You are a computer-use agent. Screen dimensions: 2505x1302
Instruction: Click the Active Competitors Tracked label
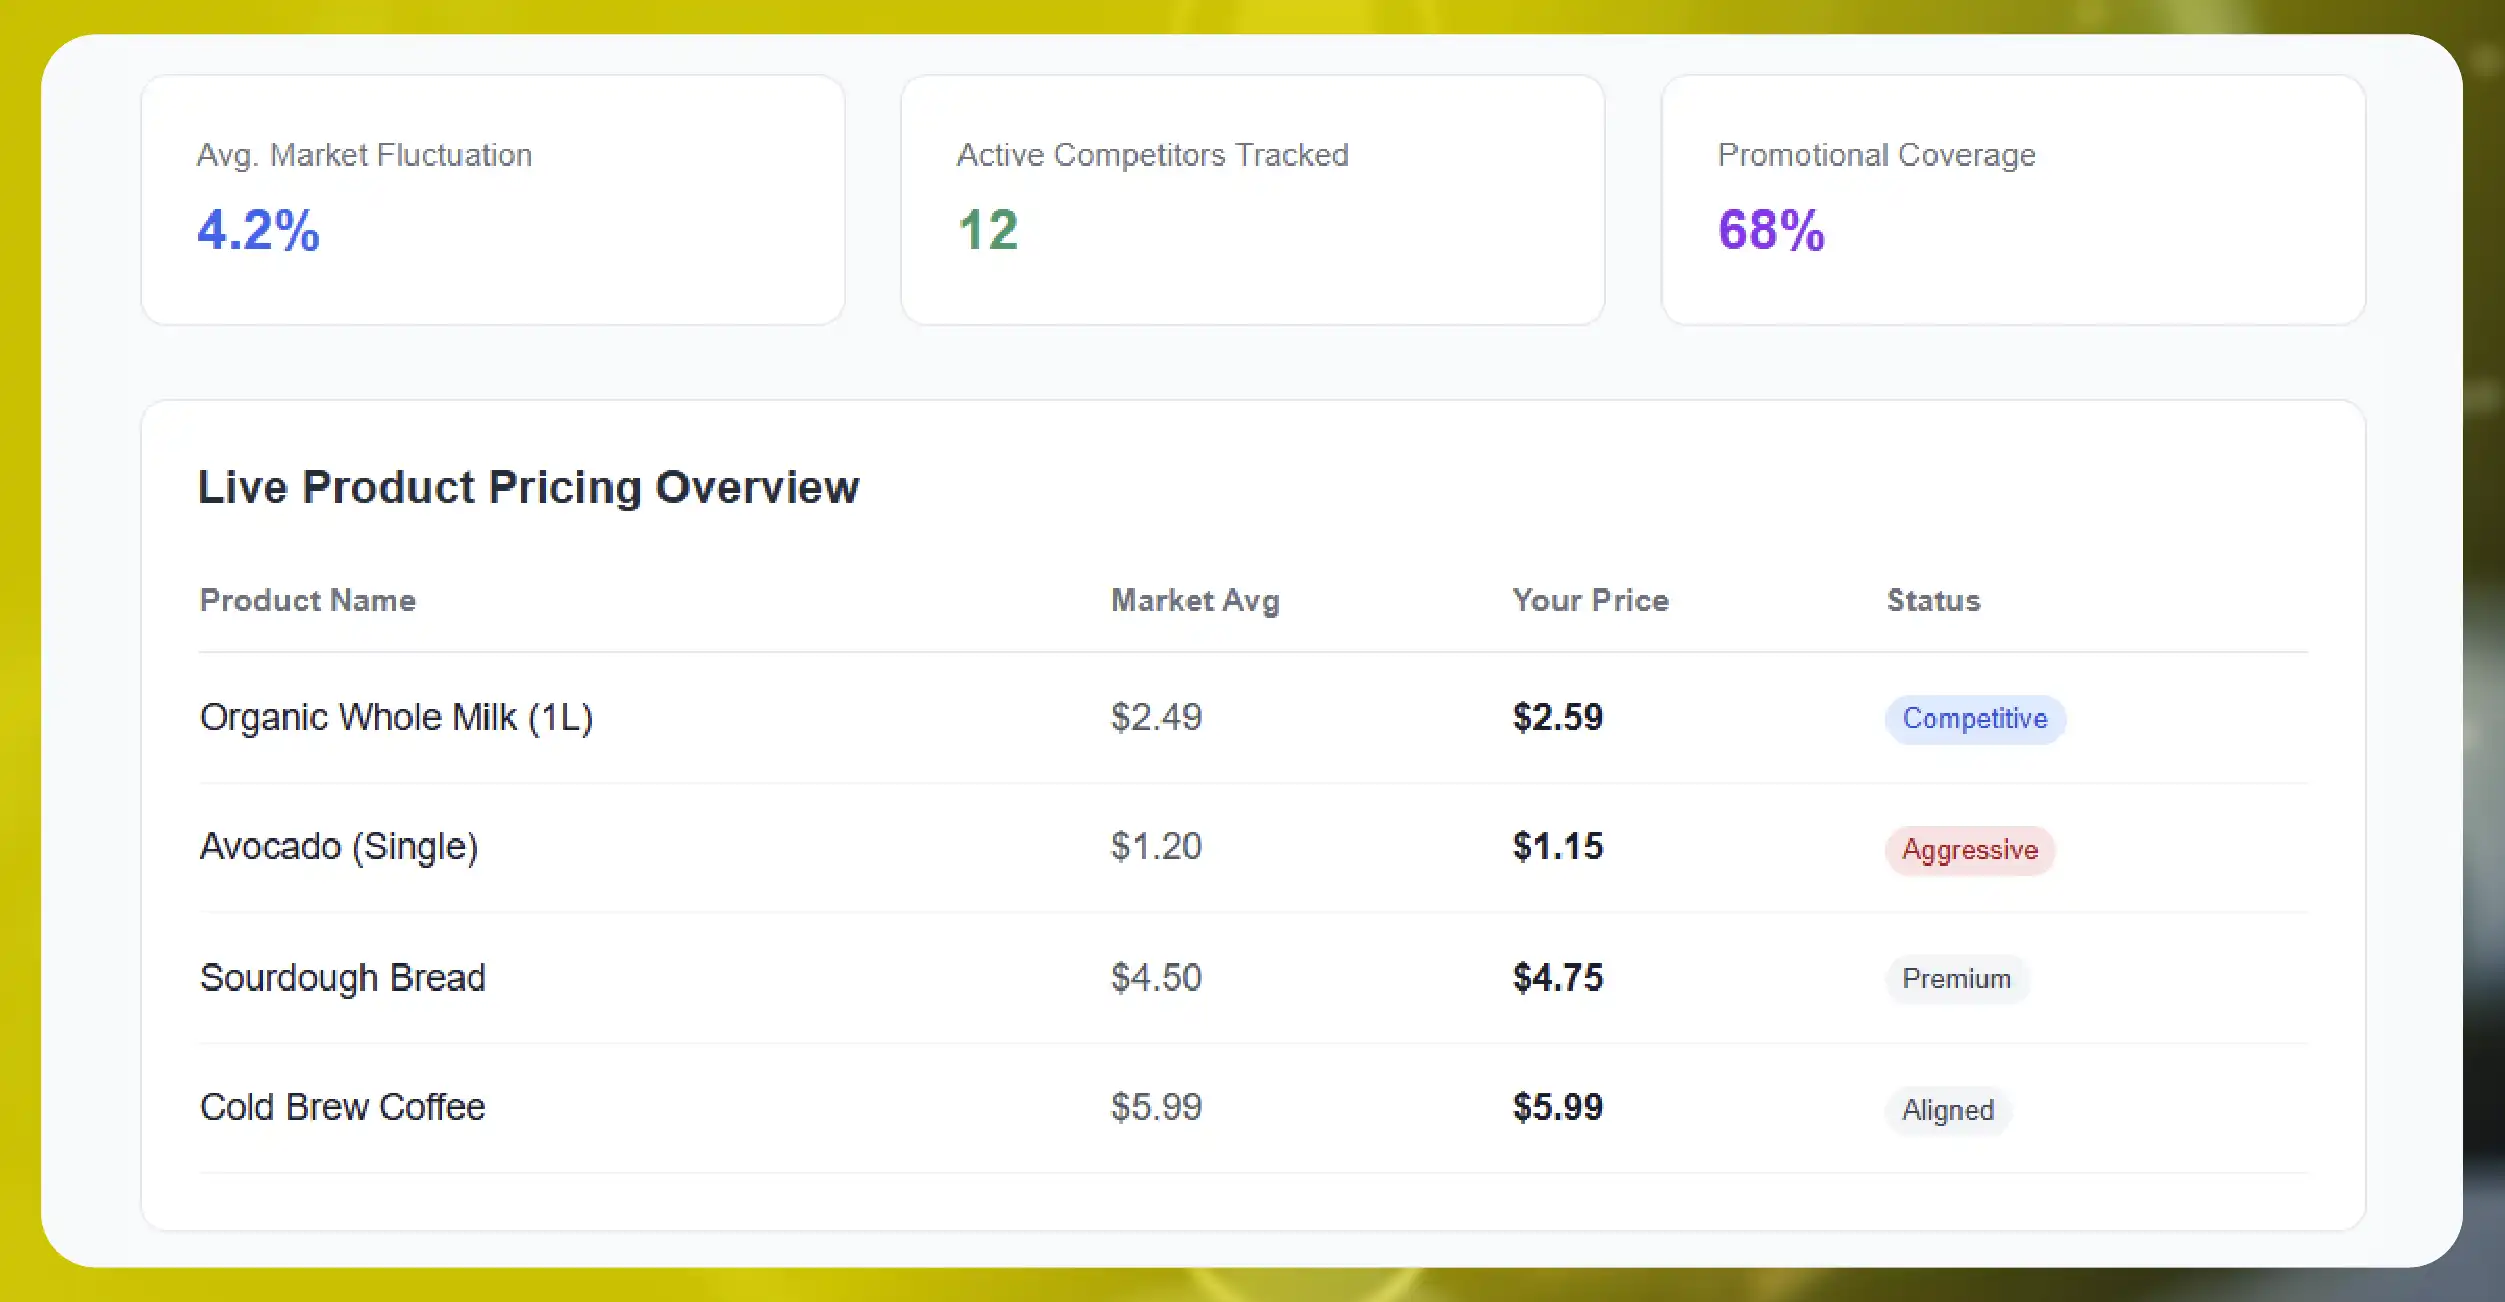[1152, 155]
